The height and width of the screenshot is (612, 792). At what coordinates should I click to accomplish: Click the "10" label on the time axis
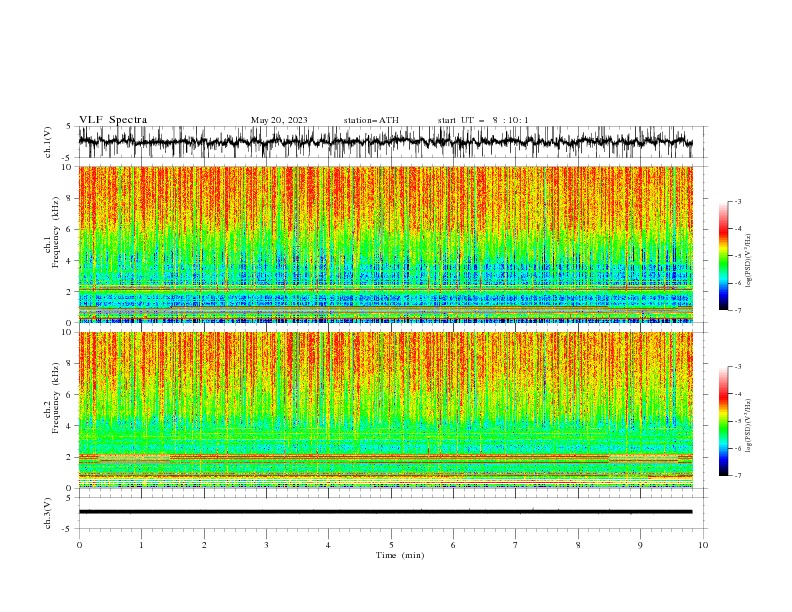click(703, 545)
